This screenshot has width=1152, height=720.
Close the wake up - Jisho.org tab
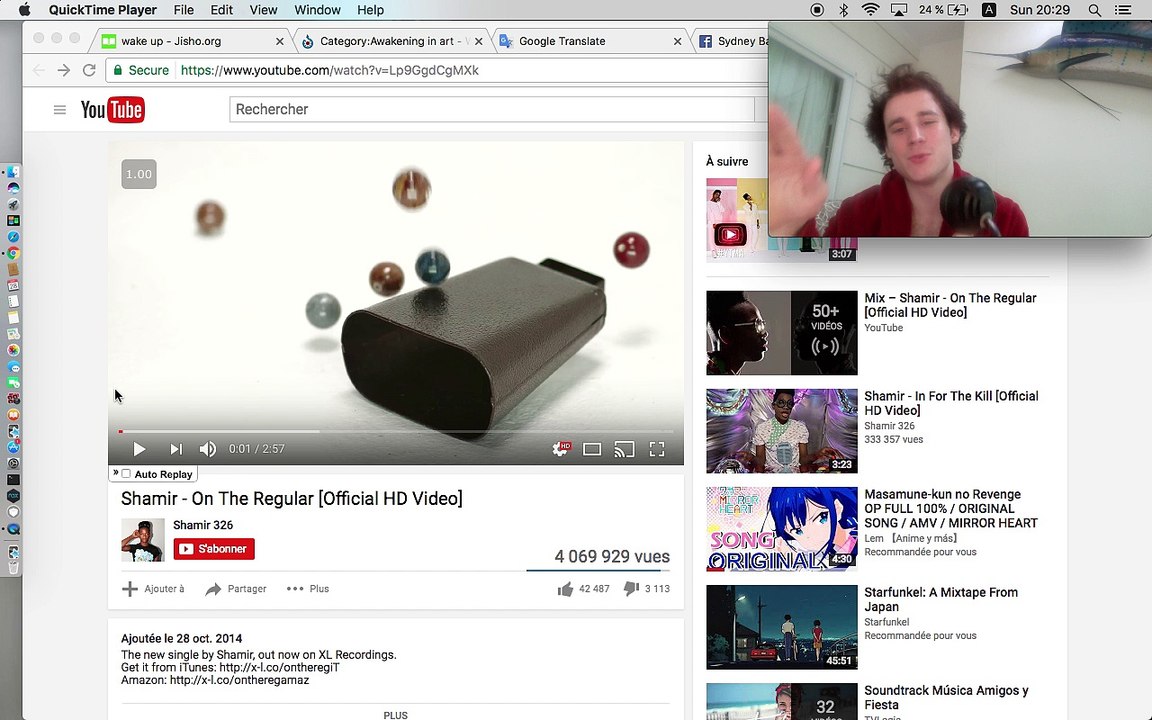coord(279,41)
